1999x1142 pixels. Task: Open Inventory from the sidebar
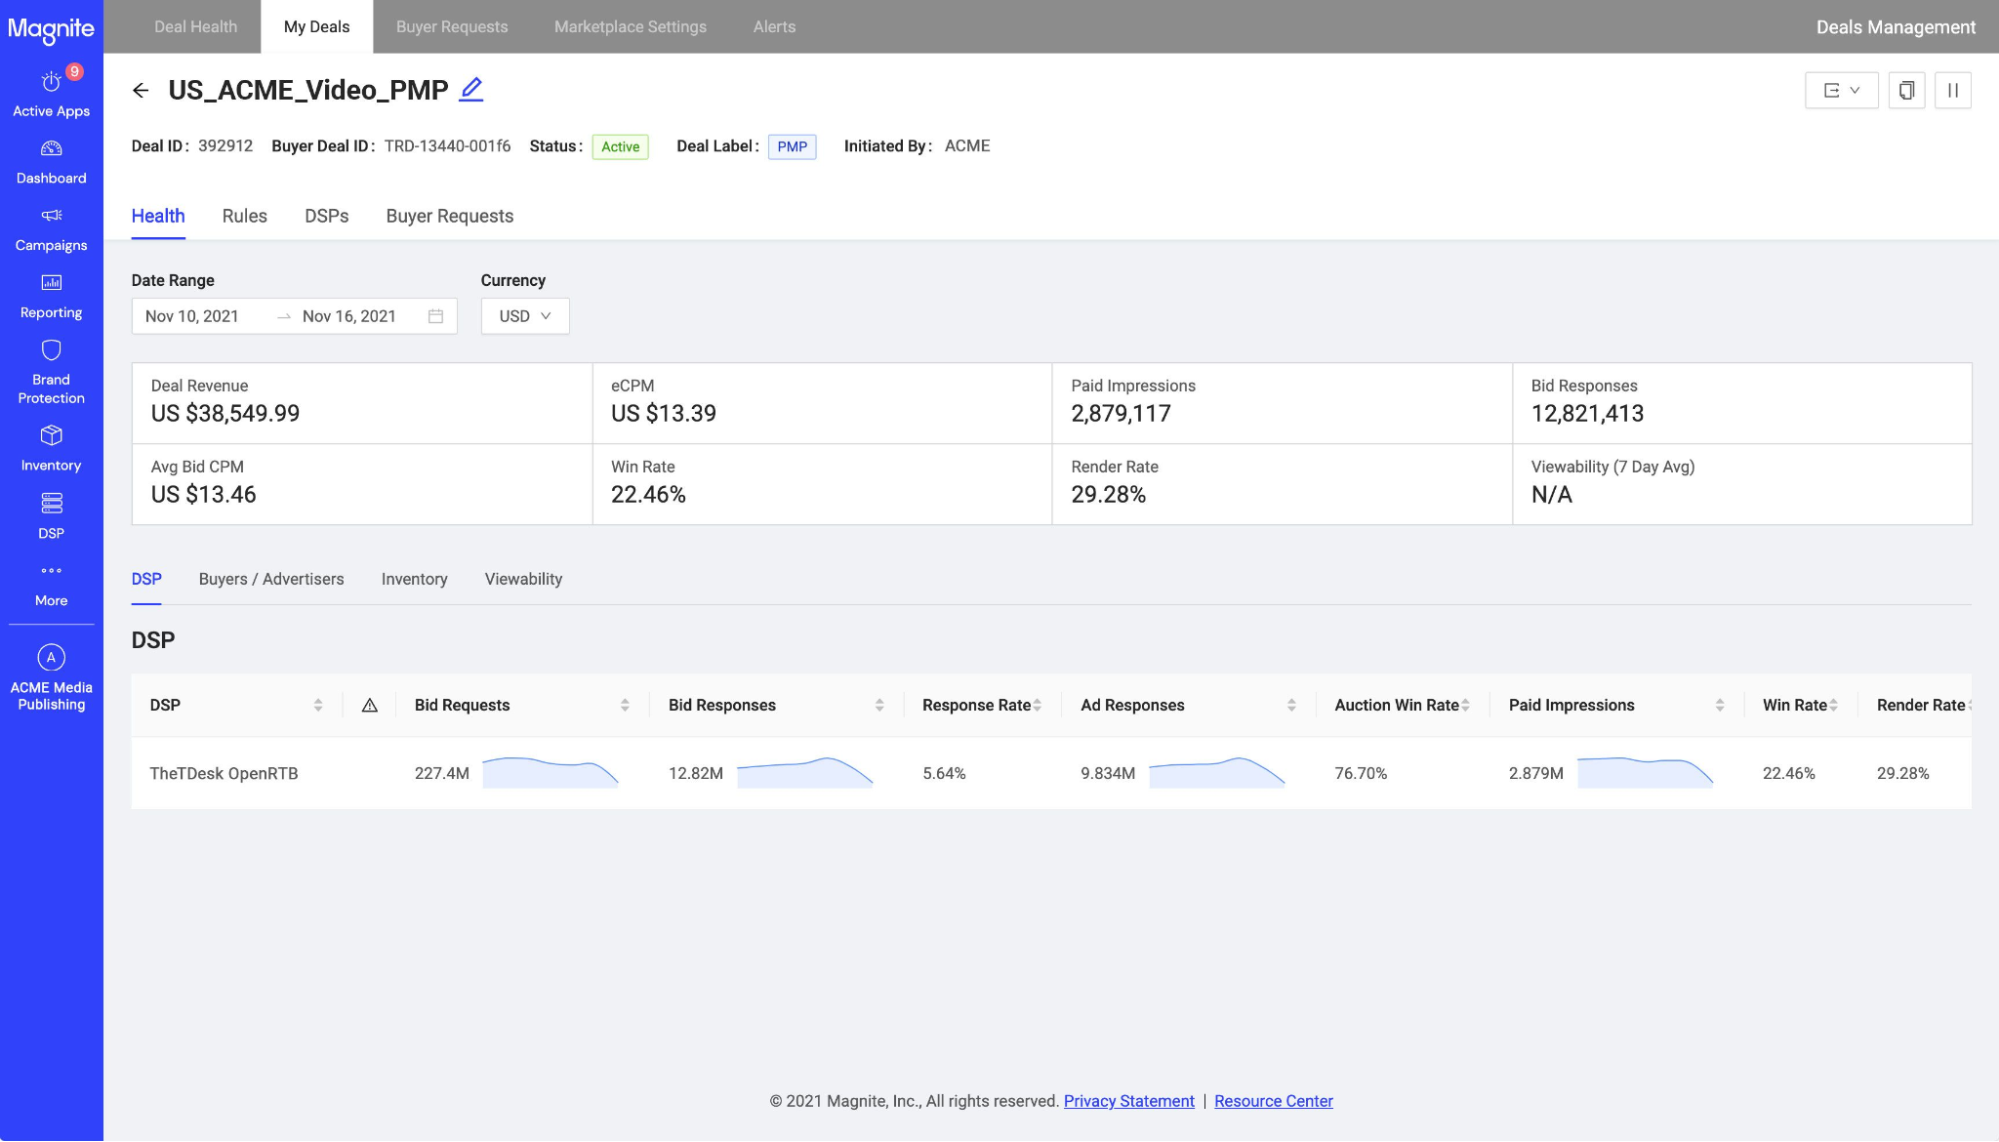tap(51, 449)
